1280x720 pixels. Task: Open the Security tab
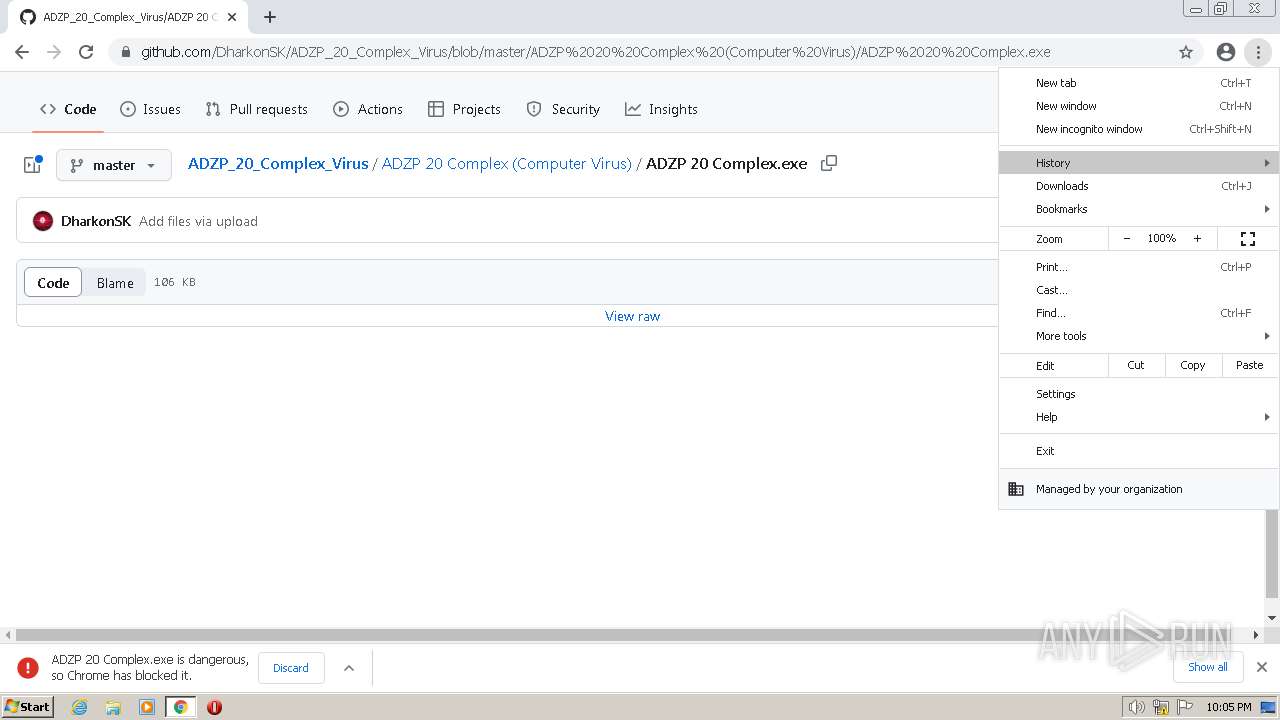[563, 109]
